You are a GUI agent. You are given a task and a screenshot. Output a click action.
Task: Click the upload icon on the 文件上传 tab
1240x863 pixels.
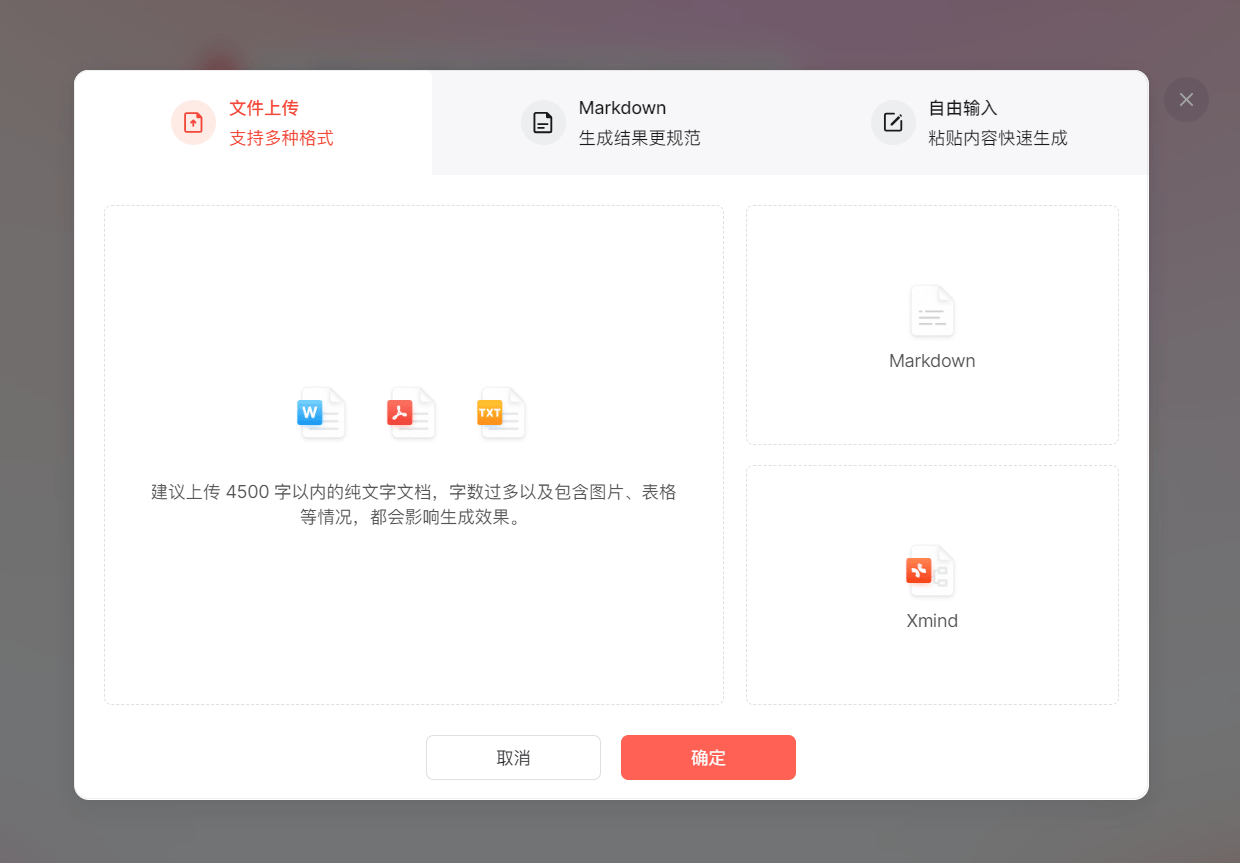tap(193, 122)
